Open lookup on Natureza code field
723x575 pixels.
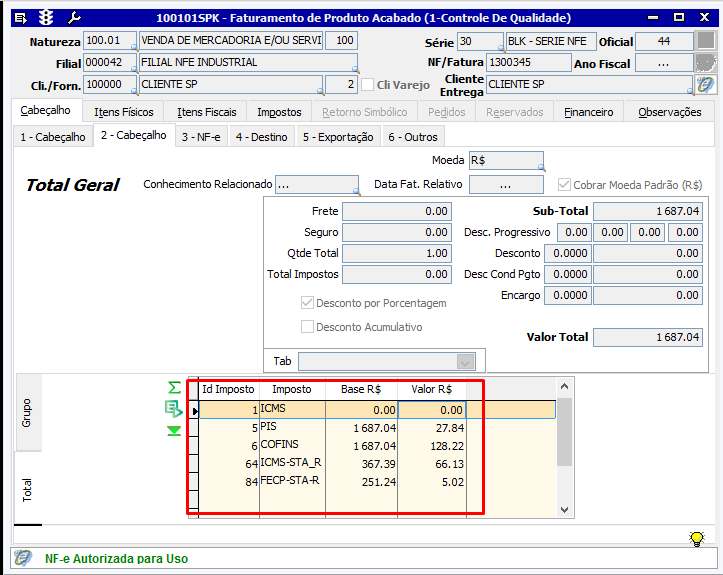134,47
